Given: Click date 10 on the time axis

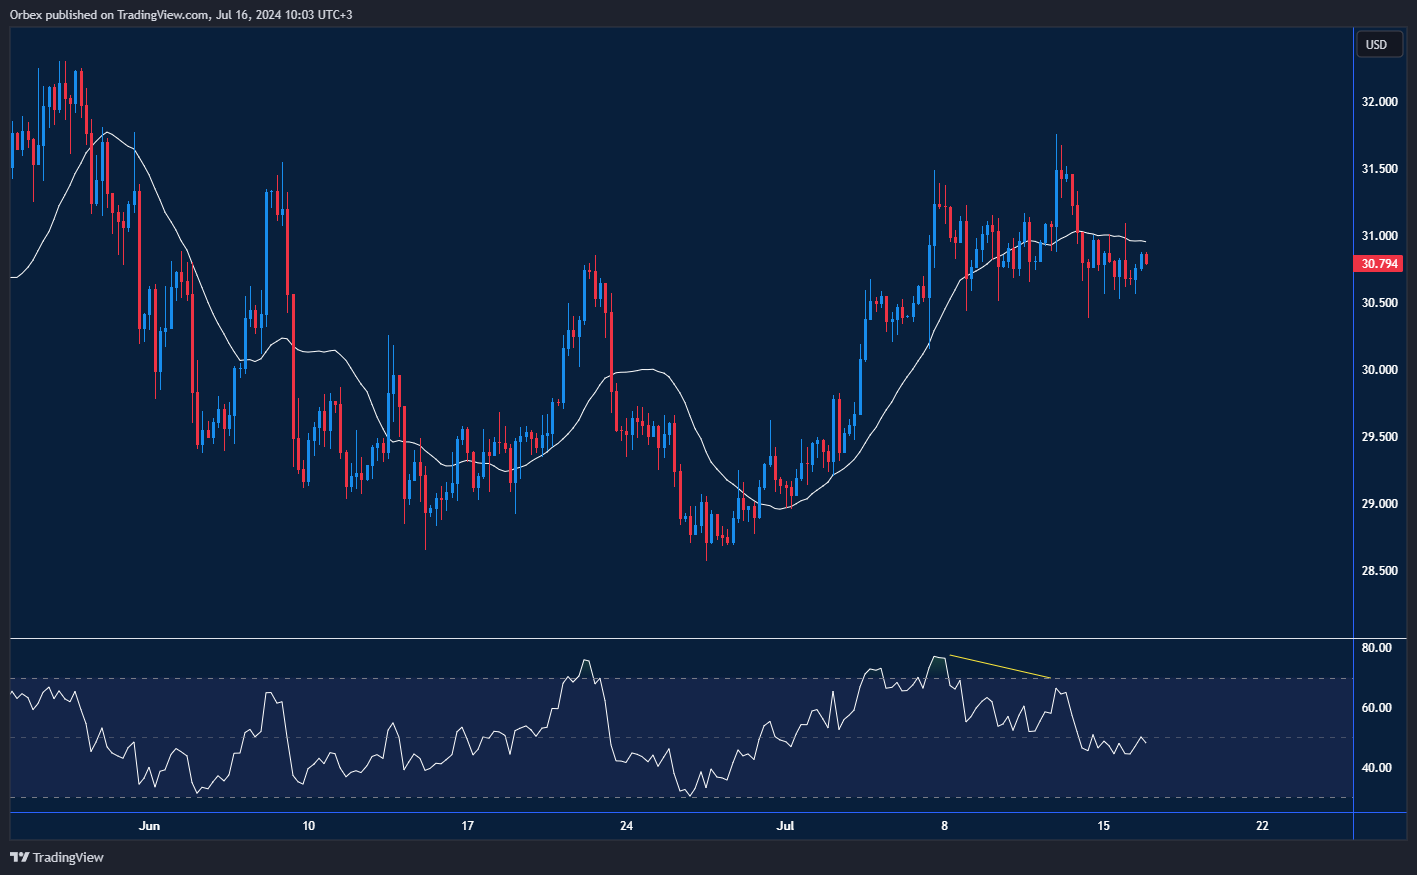Looking at the screenshot, I should [x=308, y=826].
